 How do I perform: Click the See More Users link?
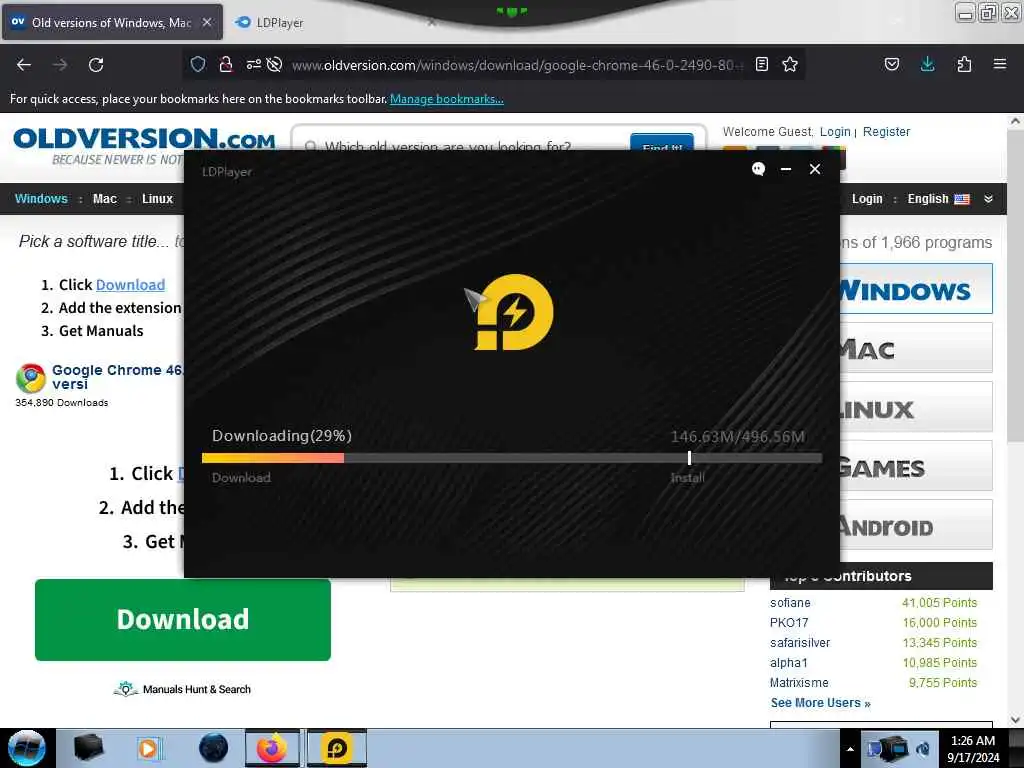coord(820,703)
